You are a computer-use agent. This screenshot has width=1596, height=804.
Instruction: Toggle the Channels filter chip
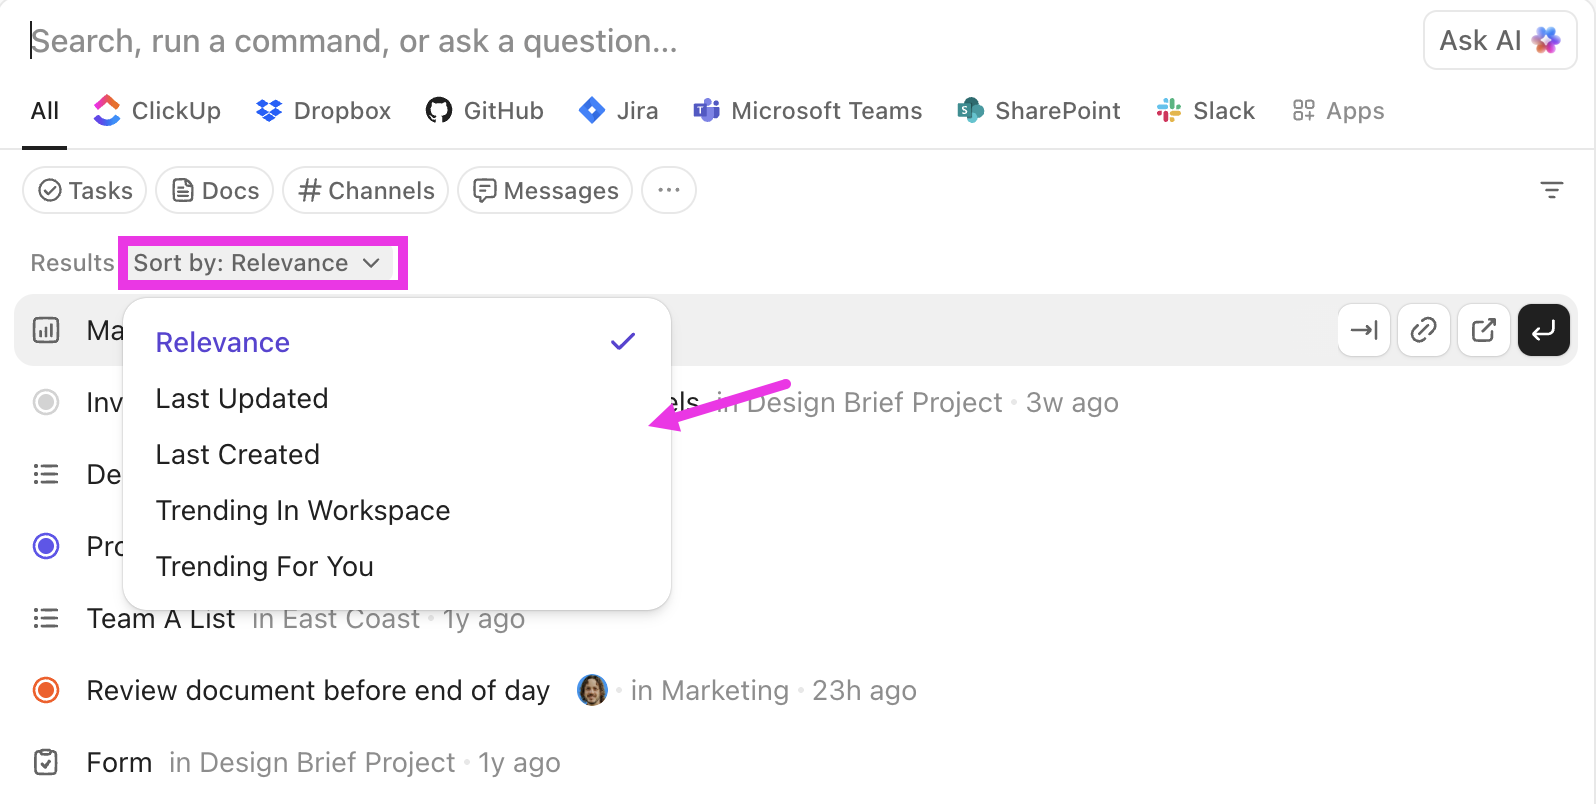point(366,190)
